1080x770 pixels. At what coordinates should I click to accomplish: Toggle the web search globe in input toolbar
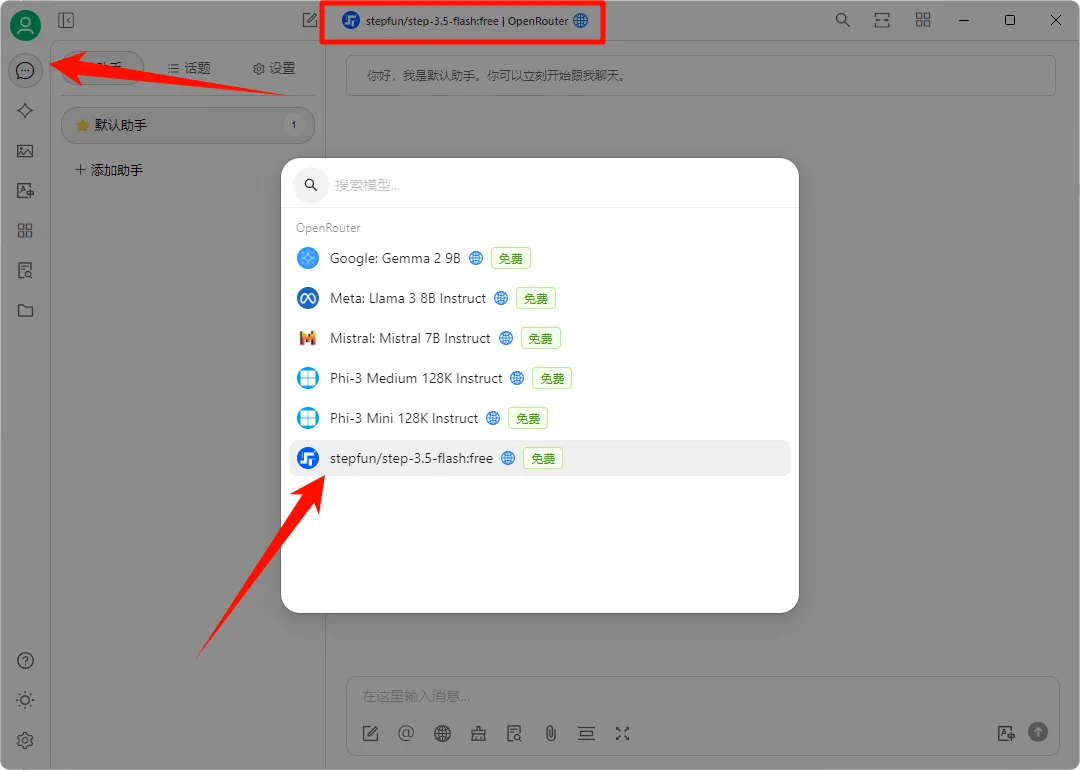coord(442,733)
